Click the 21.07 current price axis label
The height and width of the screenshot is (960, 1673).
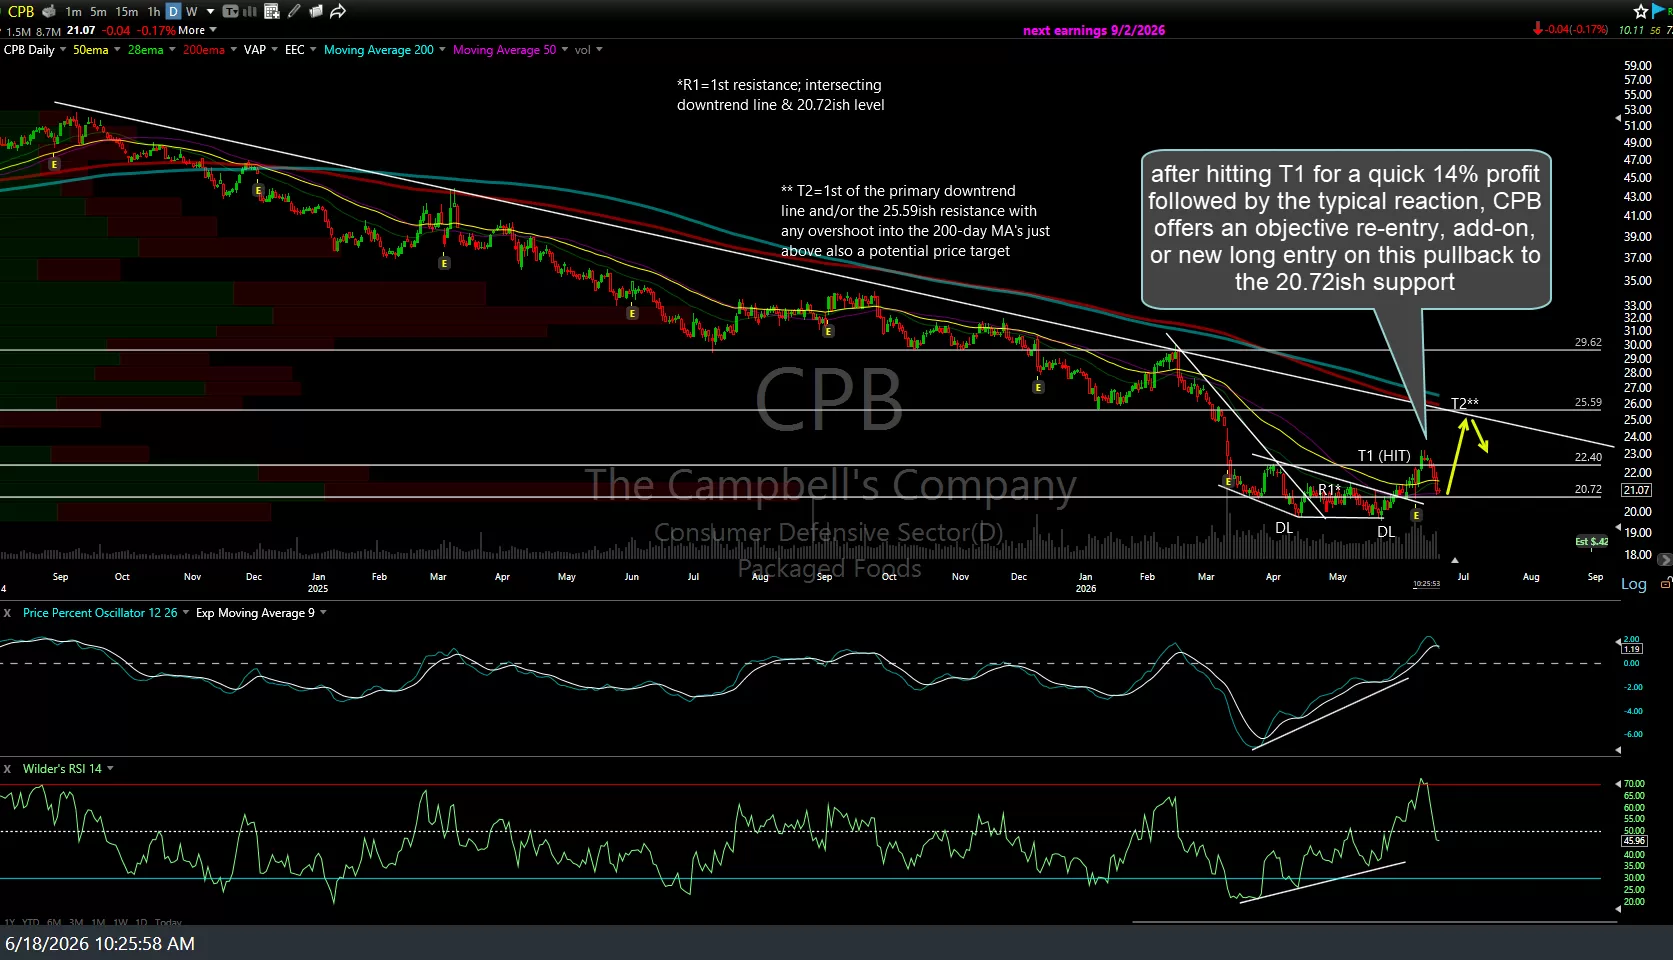pyautogui.click(x=1636, y=490)
